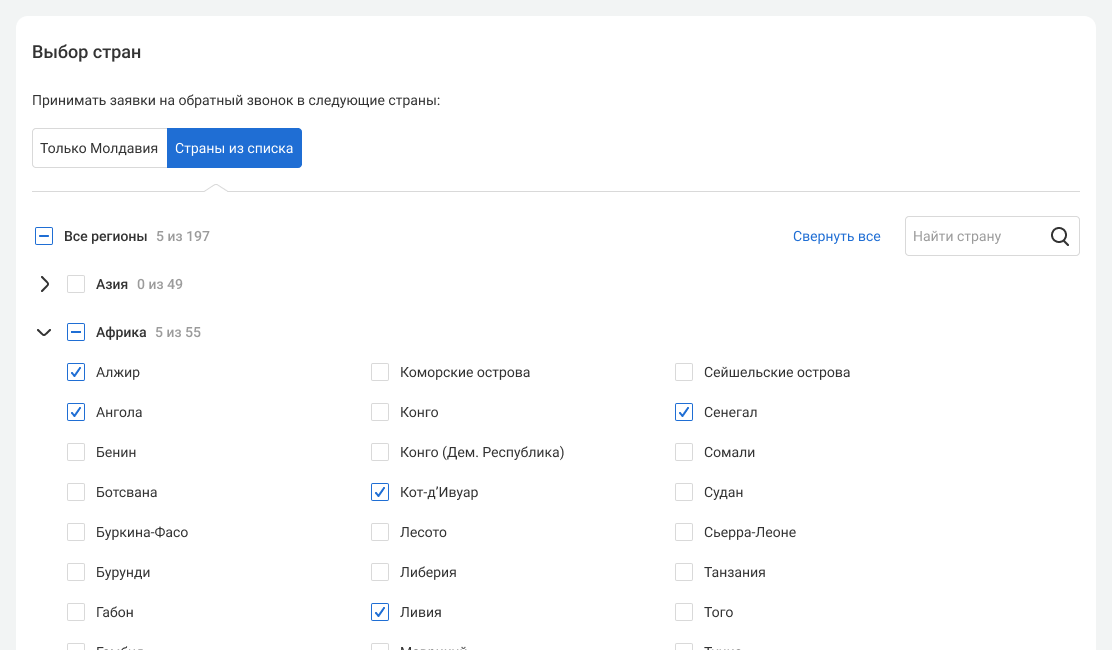The image size is (1112, 650).
Task: Click the Свернуть все link
Action: click(836, 237)
